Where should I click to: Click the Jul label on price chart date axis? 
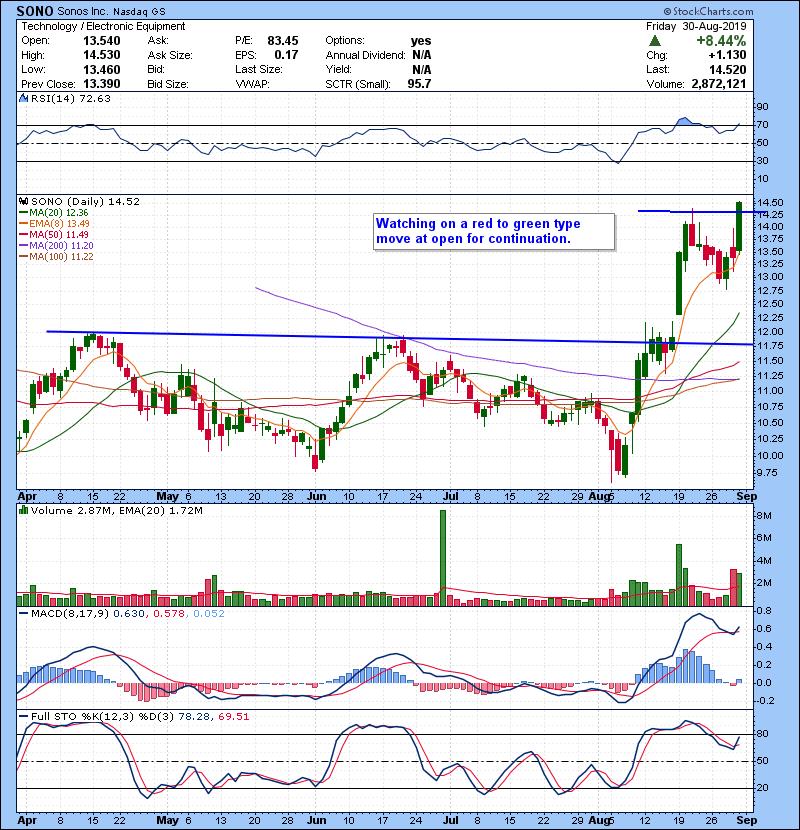pyautogui.click(x=451, y=497)
